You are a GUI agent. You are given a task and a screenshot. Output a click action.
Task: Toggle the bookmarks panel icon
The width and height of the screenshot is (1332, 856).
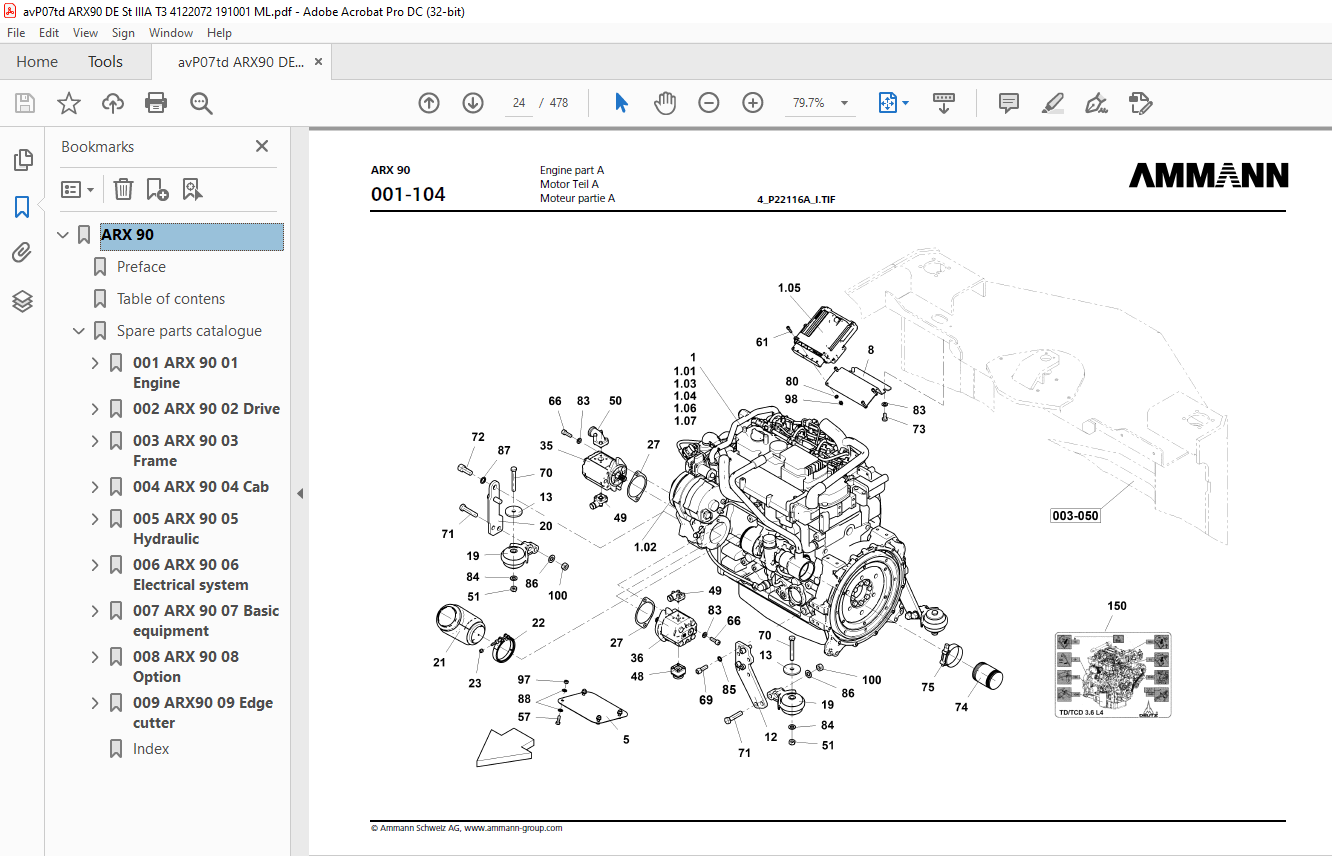[22, 207]
